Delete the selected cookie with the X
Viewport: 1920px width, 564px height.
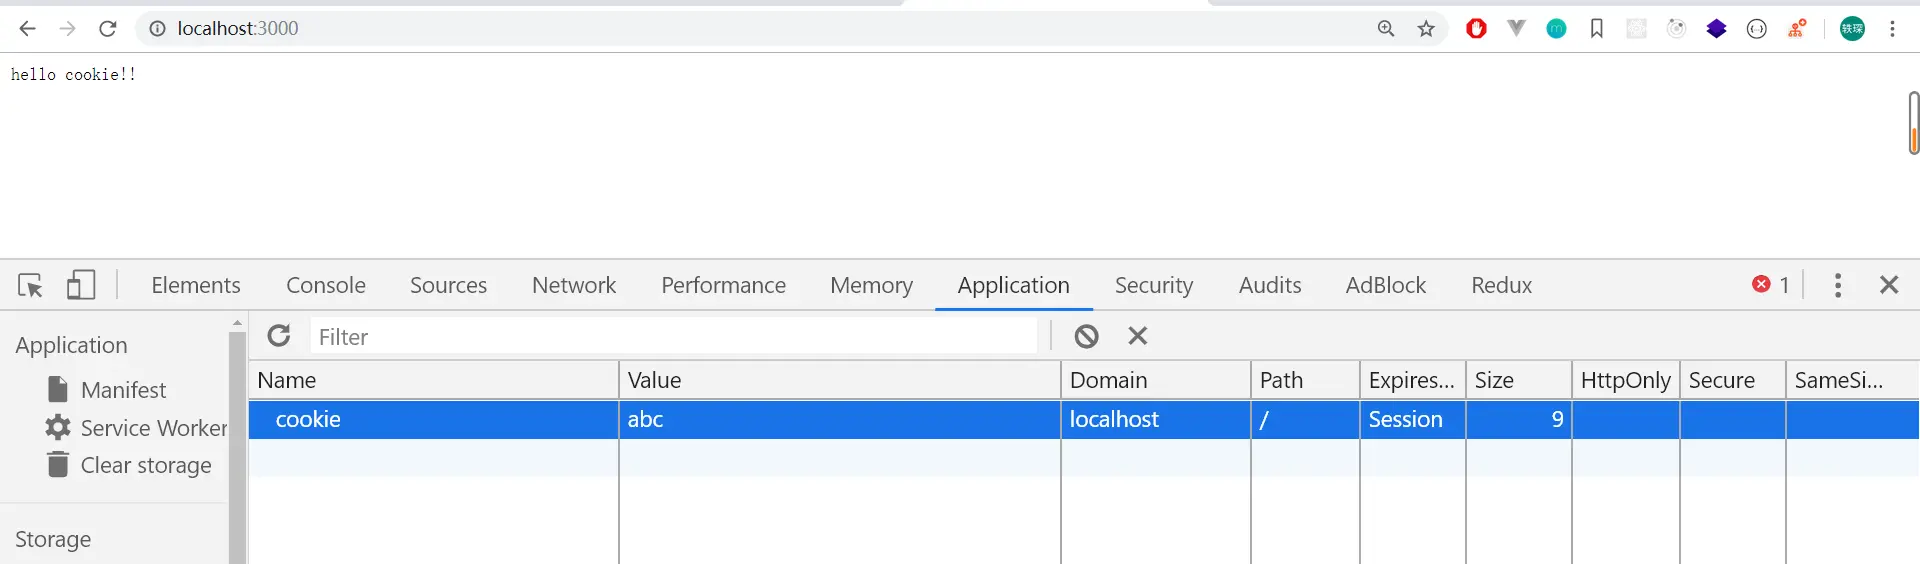pos(1137,336)
